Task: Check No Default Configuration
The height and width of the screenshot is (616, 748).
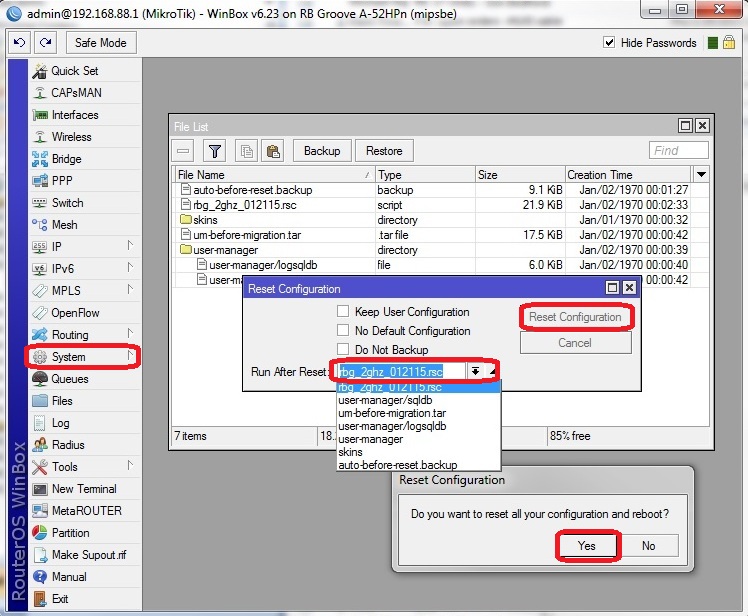Action: coord(343,330)
